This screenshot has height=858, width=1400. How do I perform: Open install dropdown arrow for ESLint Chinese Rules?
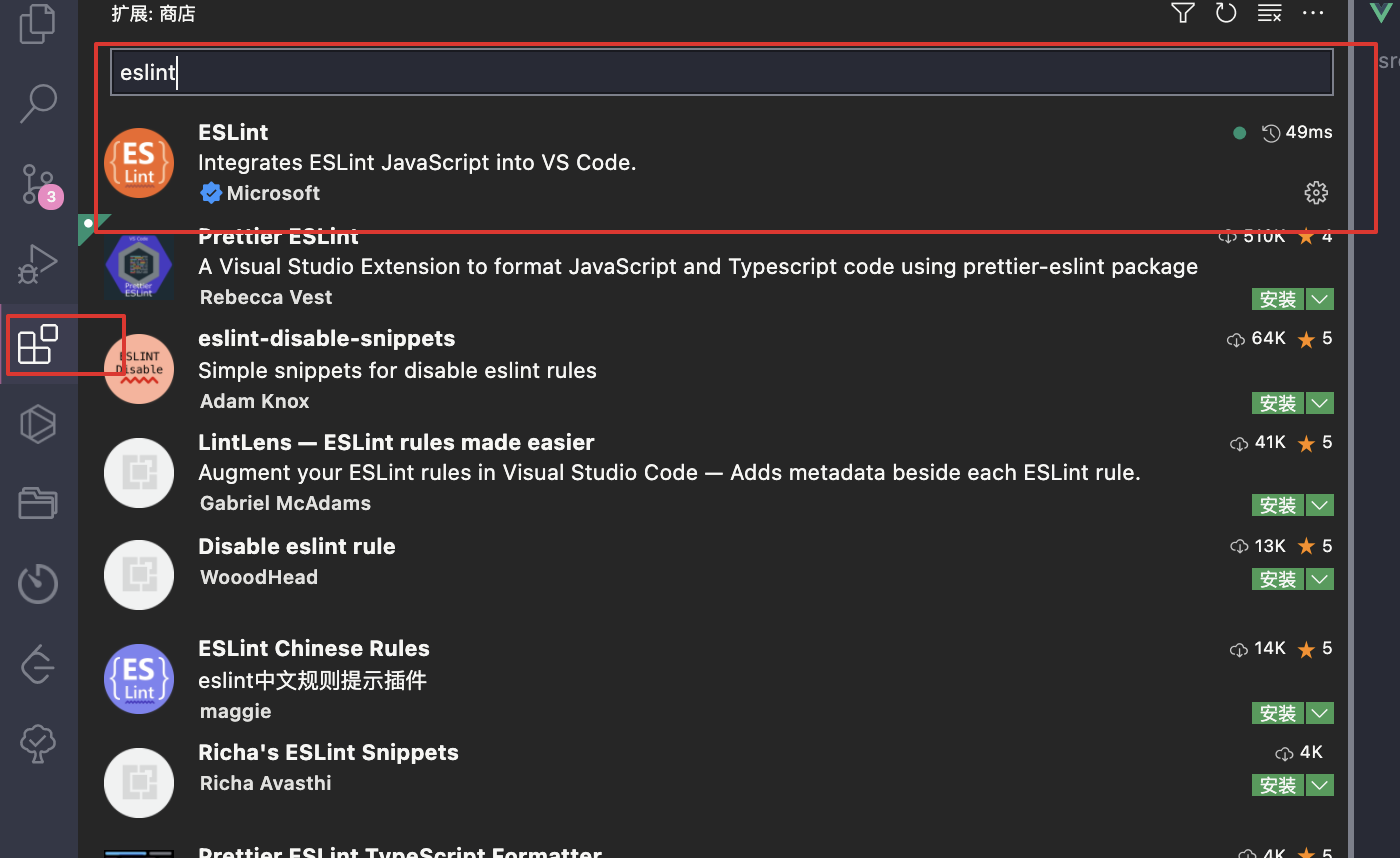(x=1320, y=713)
